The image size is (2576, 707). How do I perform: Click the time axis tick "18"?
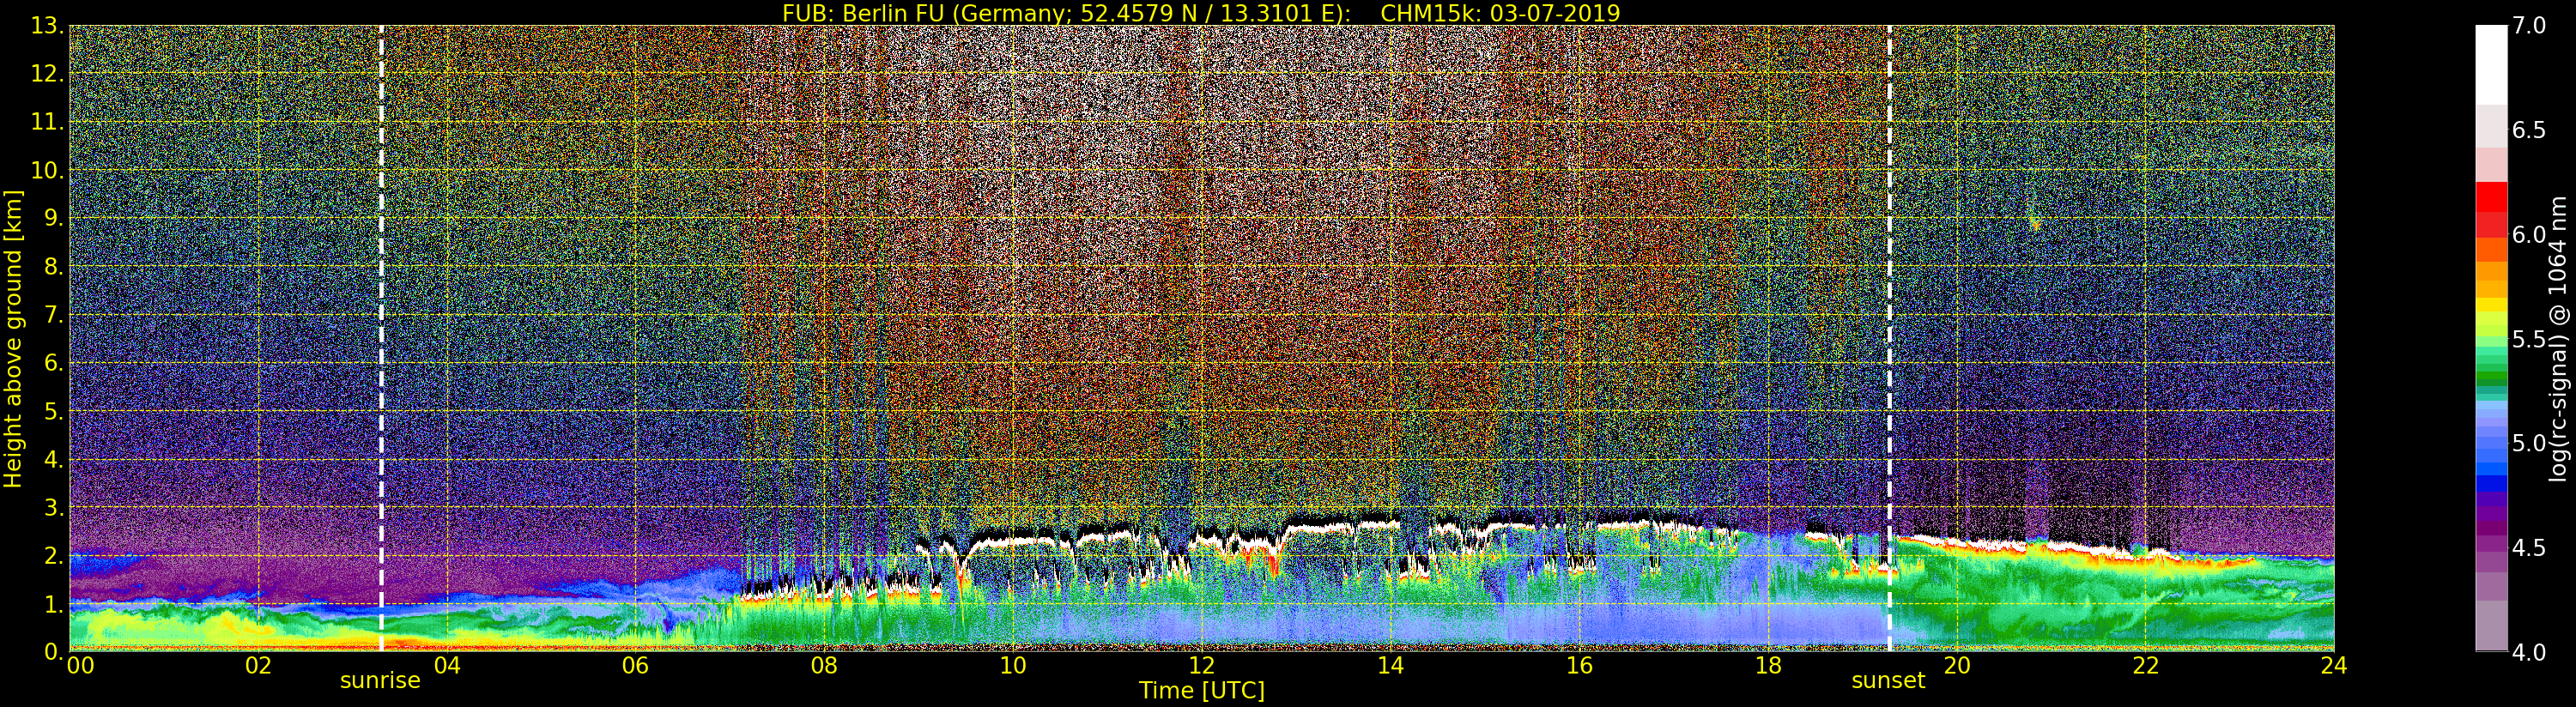1768,666
